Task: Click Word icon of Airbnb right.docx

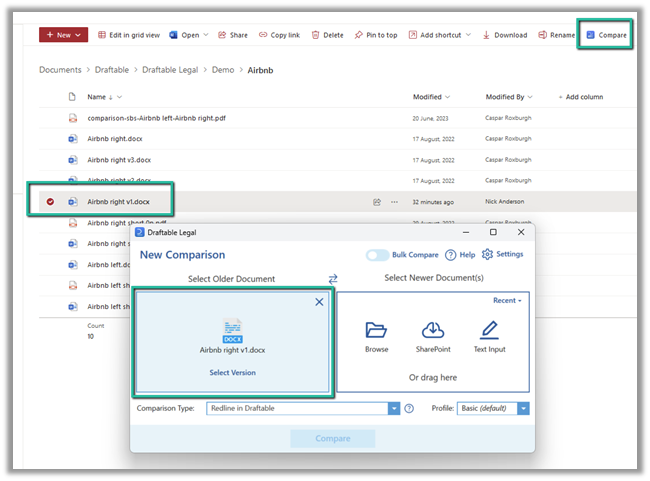Action: [x=73, y=139]
